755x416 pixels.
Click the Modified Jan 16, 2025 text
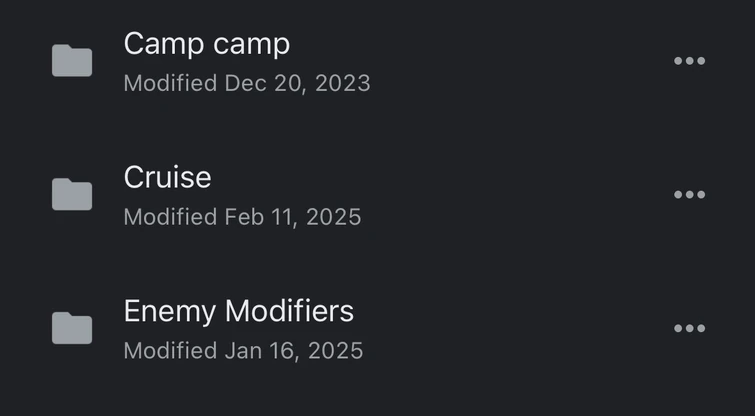click(x=243, y=351)
